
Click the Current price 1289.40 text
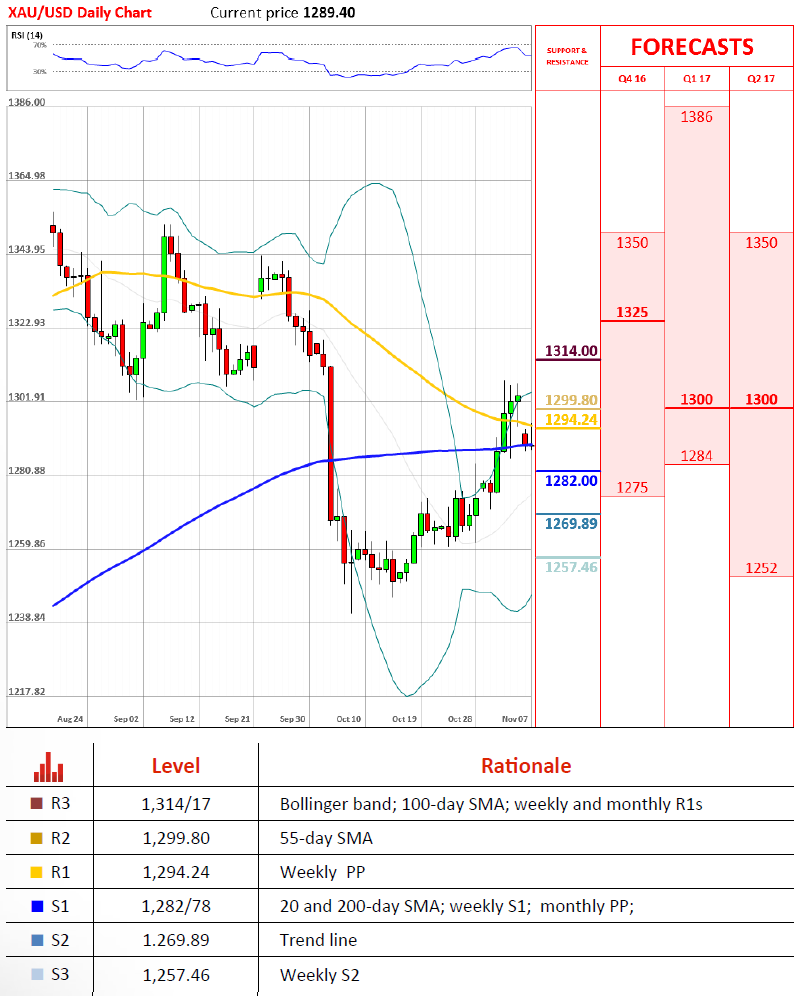(x=283, y=13)
